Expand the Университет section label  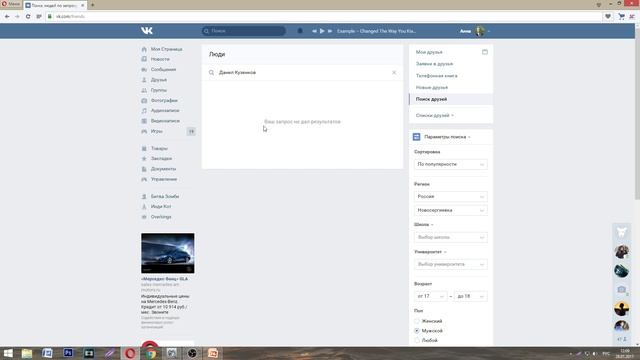pos(430,252)
